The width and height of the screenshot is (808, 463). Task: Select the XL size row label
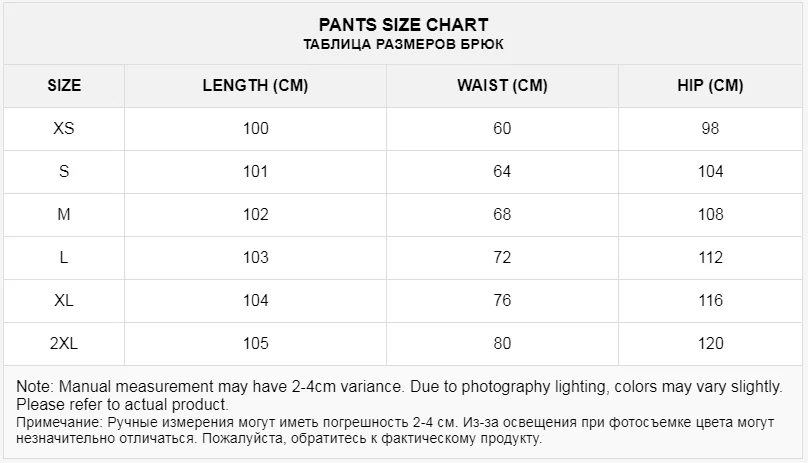point(64,300)
